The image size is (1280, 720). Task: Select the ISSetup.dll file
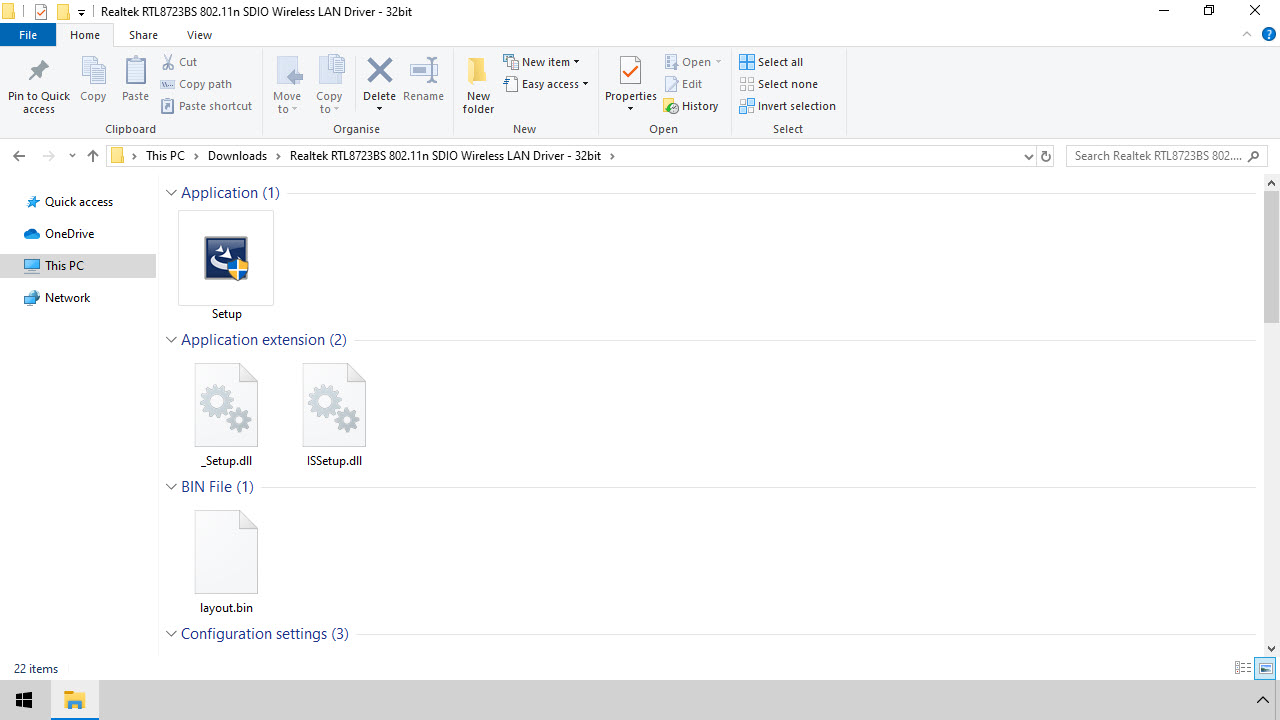(x=334, y=415)
